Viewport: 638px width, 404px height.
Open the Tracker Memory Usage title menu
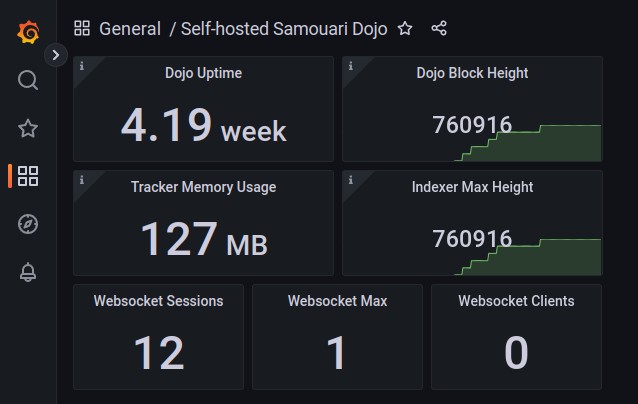[x=203, y=187]
